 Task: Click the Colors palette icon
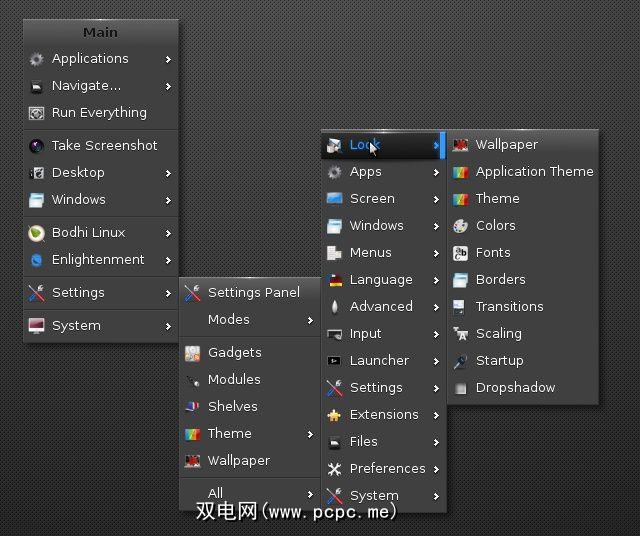coord(460,226)
